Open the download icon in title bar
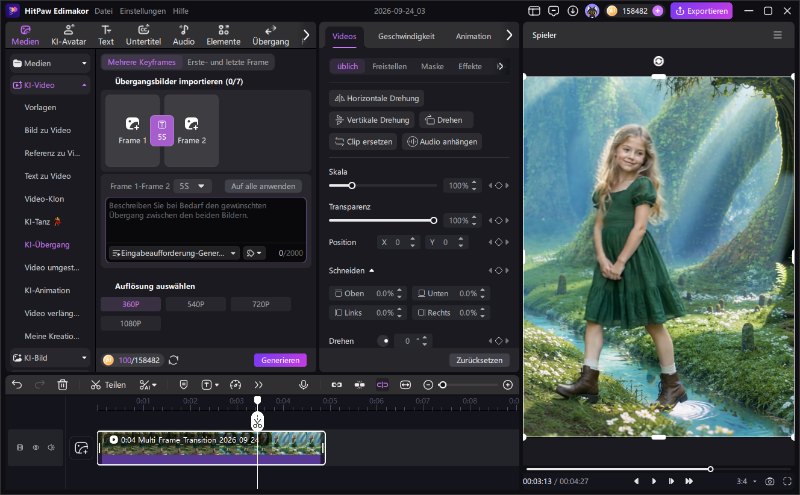 [x=573, y=11]
